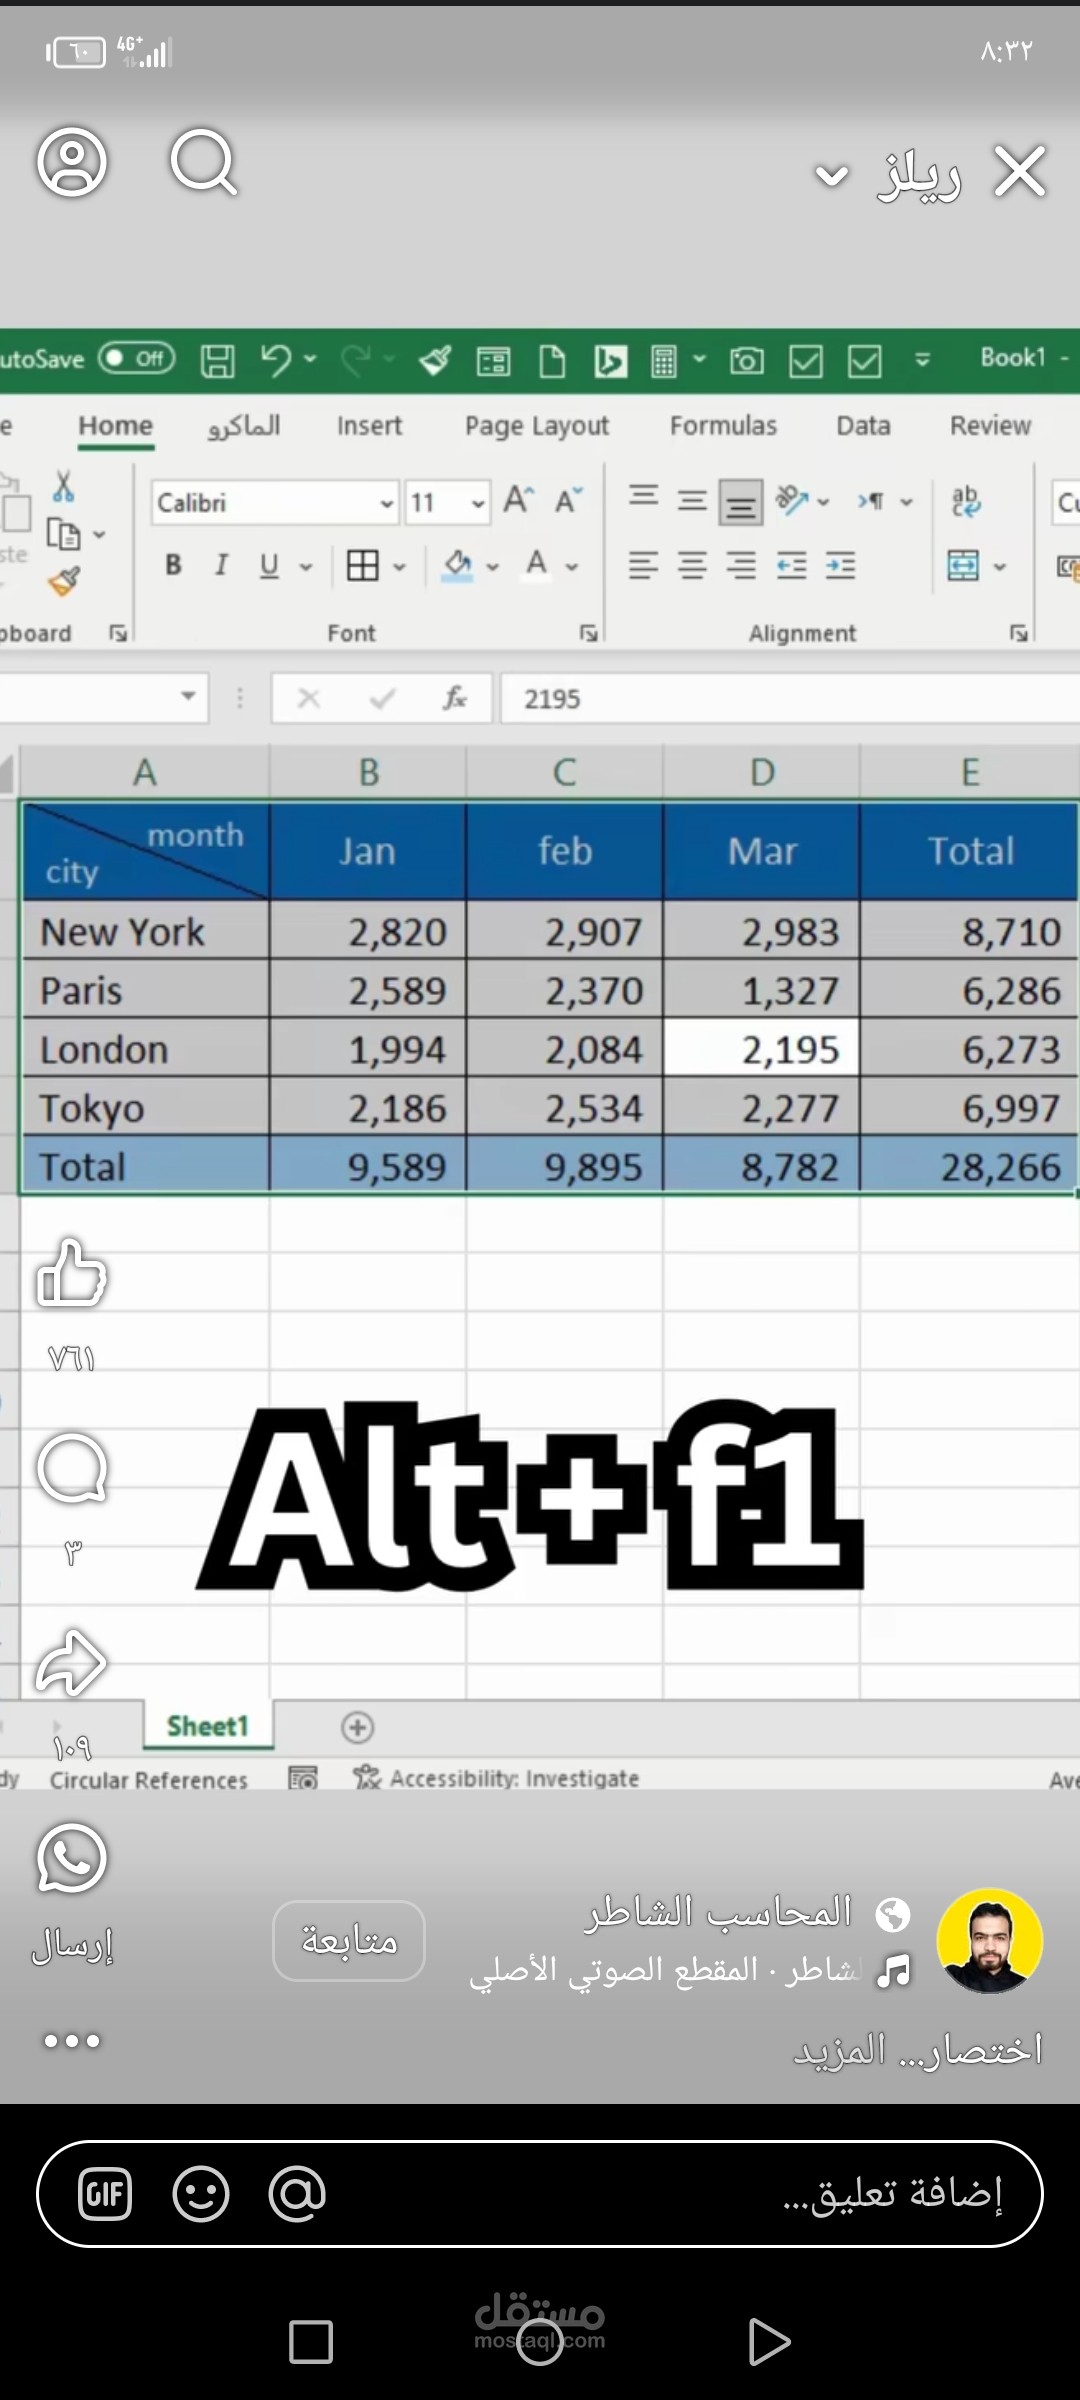The height and width of the screenshot is (2400, 1080).
Task: Click the Sheet1 tab
Action: click(208, 1726)
